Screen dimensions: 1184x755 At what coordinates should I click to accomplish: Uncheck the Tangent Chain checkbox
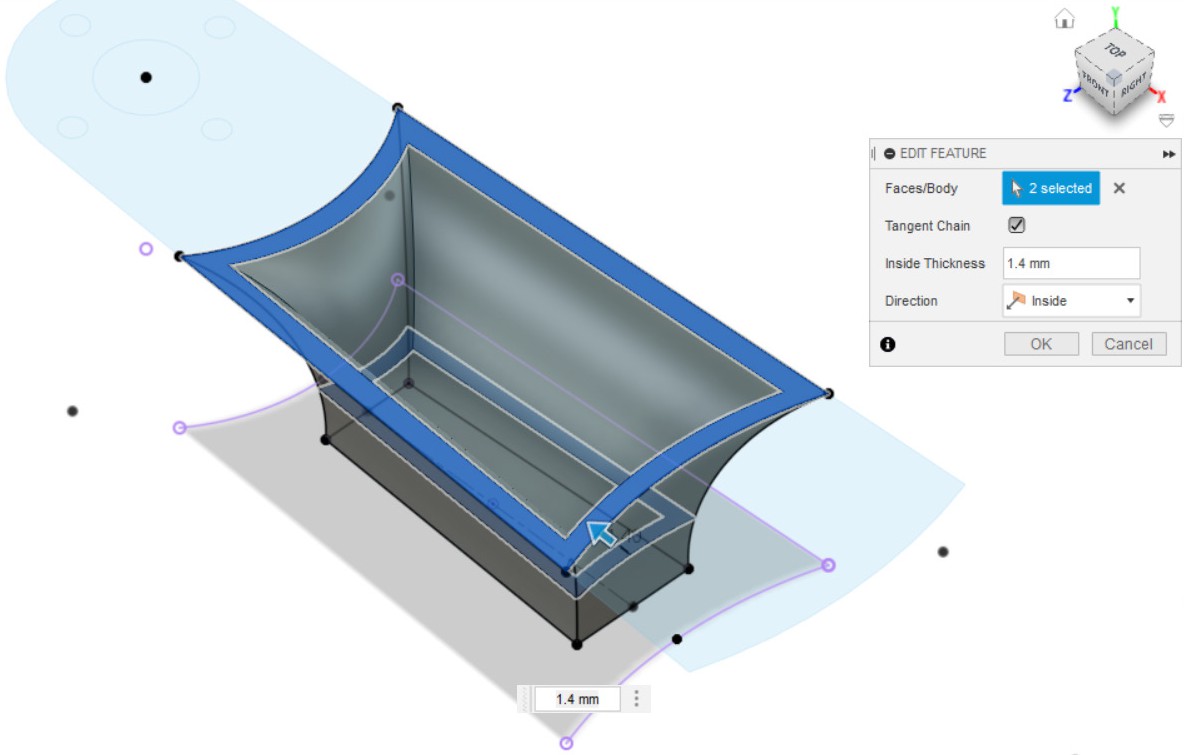pyautogui.click(x=1016, y=226)
